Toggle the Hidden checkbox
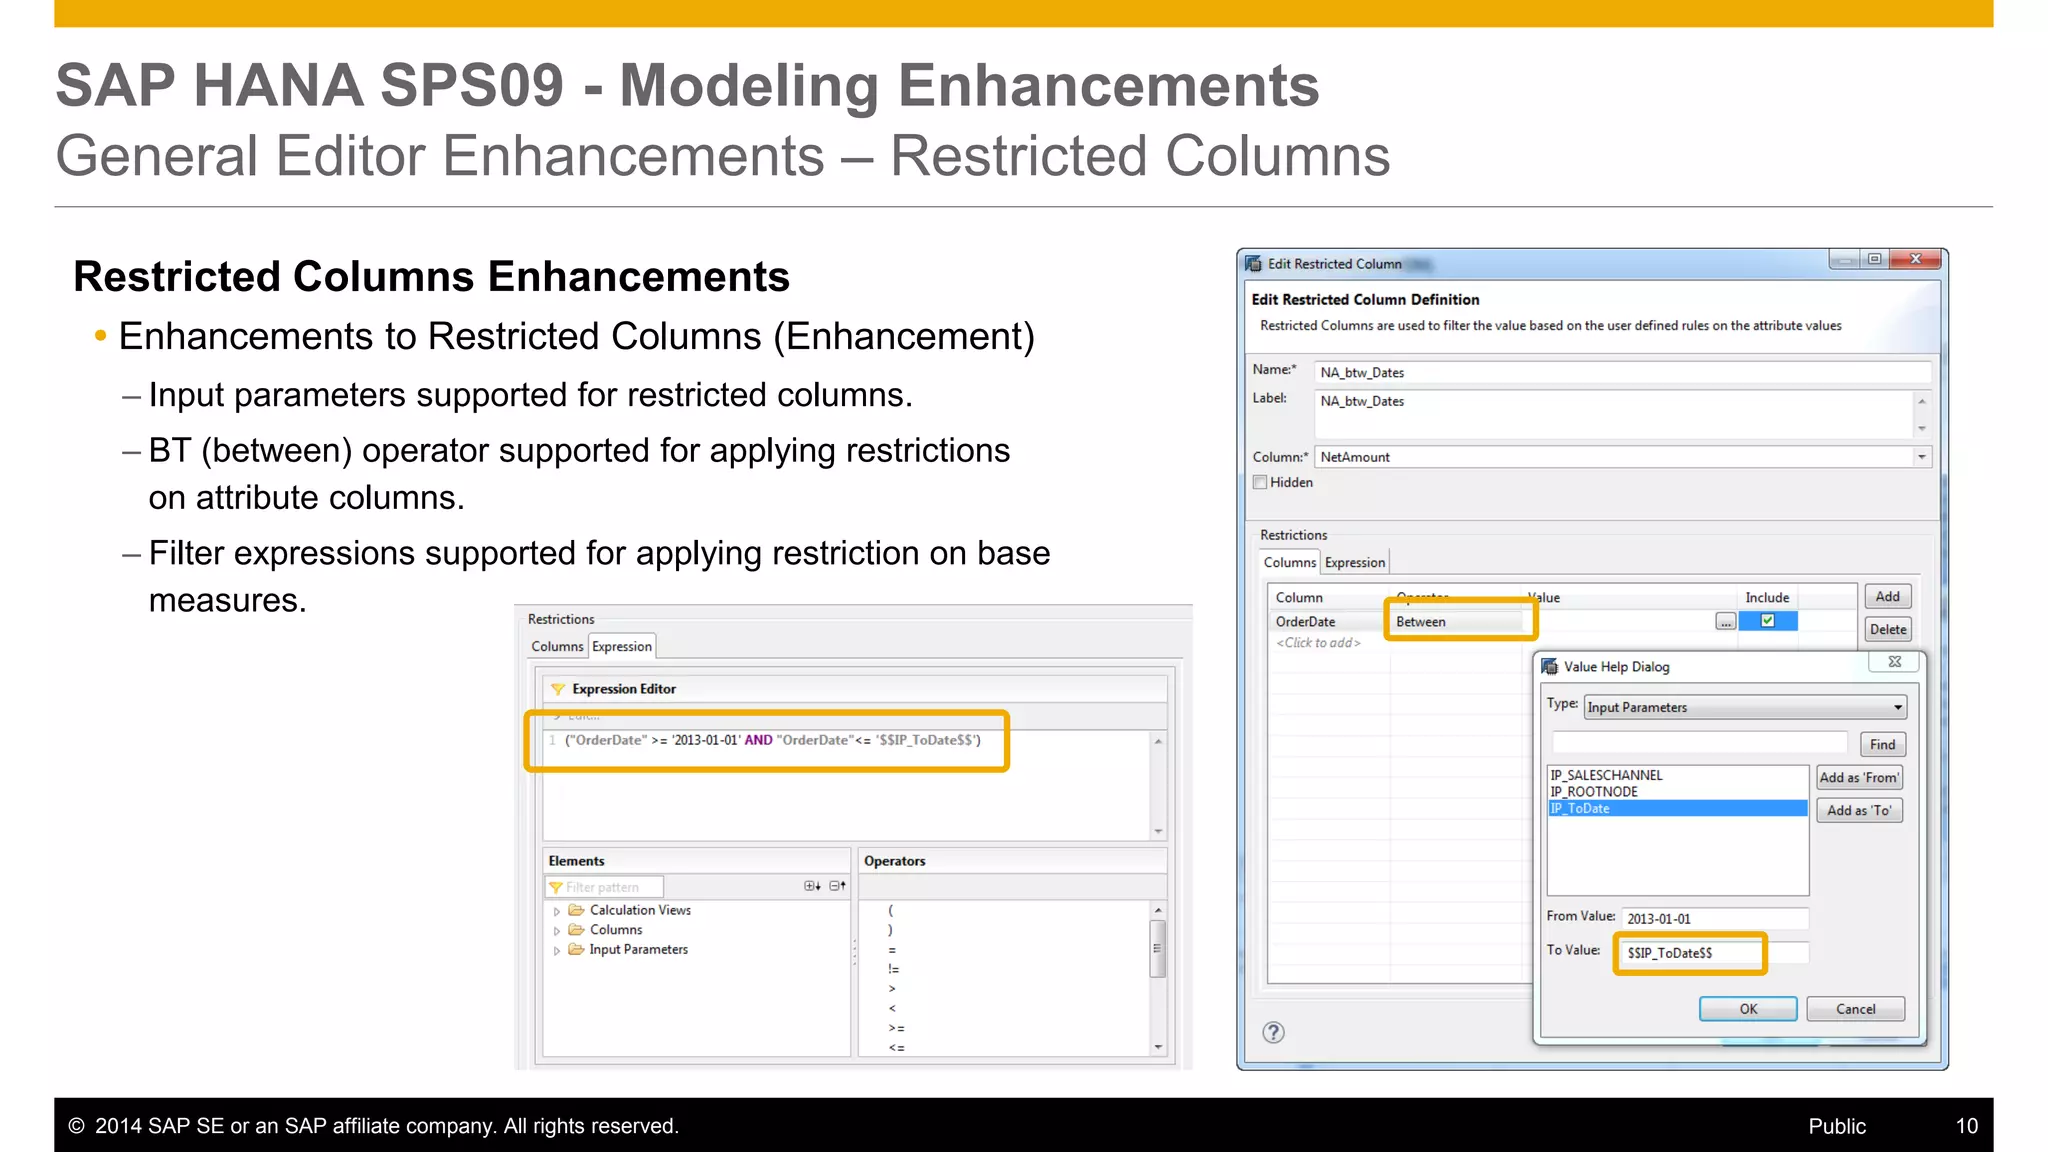 pos(1260,482)
